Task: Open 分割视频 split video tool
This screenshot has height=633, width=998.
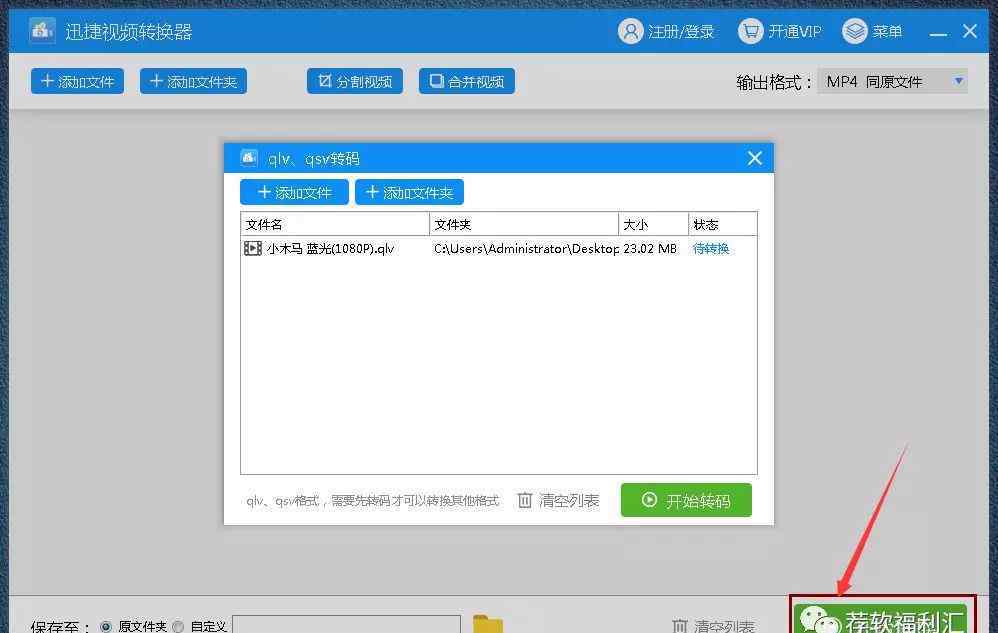Action: pos(355,81)
